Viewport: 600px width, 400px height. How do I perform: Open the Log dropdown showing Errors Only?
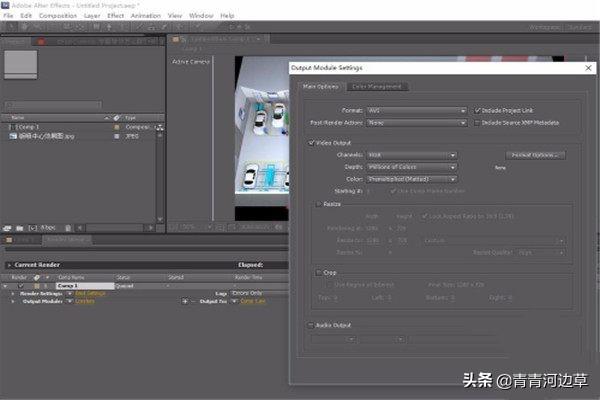[x=259, y=293]
